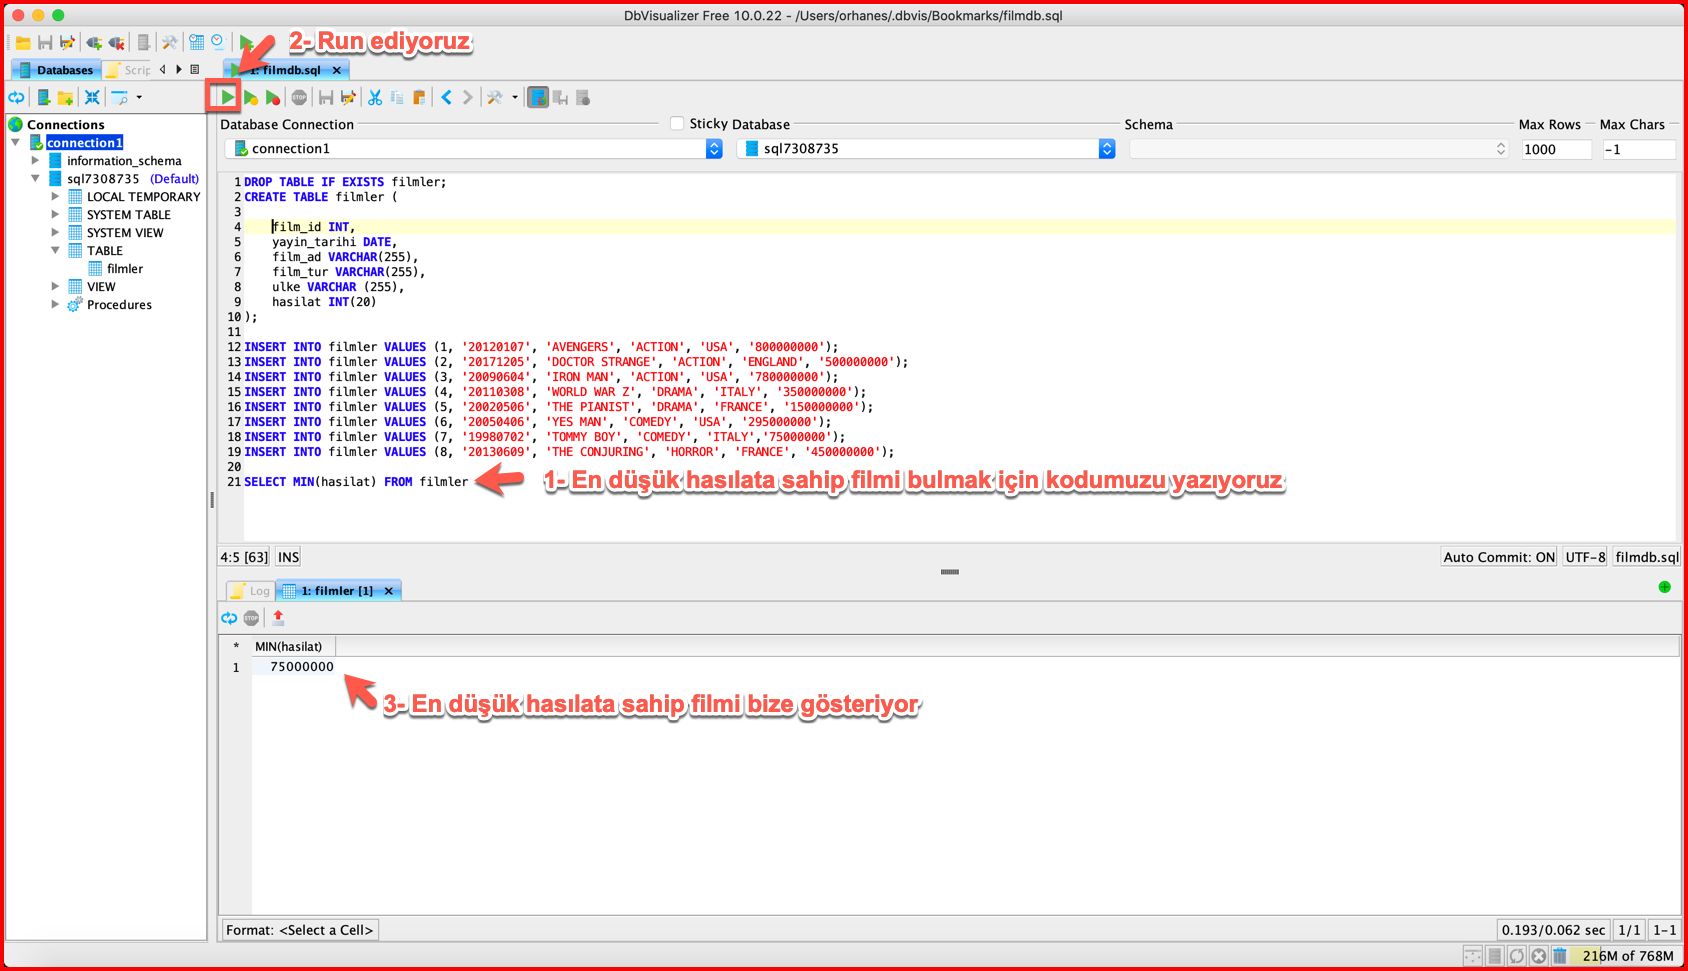Click the Save As icon in top toolbar
The image size is (1688, 971).
click(x=67, y=42)
